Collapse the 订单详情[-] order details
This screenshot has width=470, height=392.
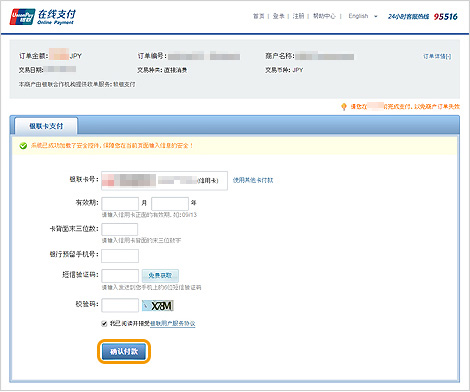[437, 56]
